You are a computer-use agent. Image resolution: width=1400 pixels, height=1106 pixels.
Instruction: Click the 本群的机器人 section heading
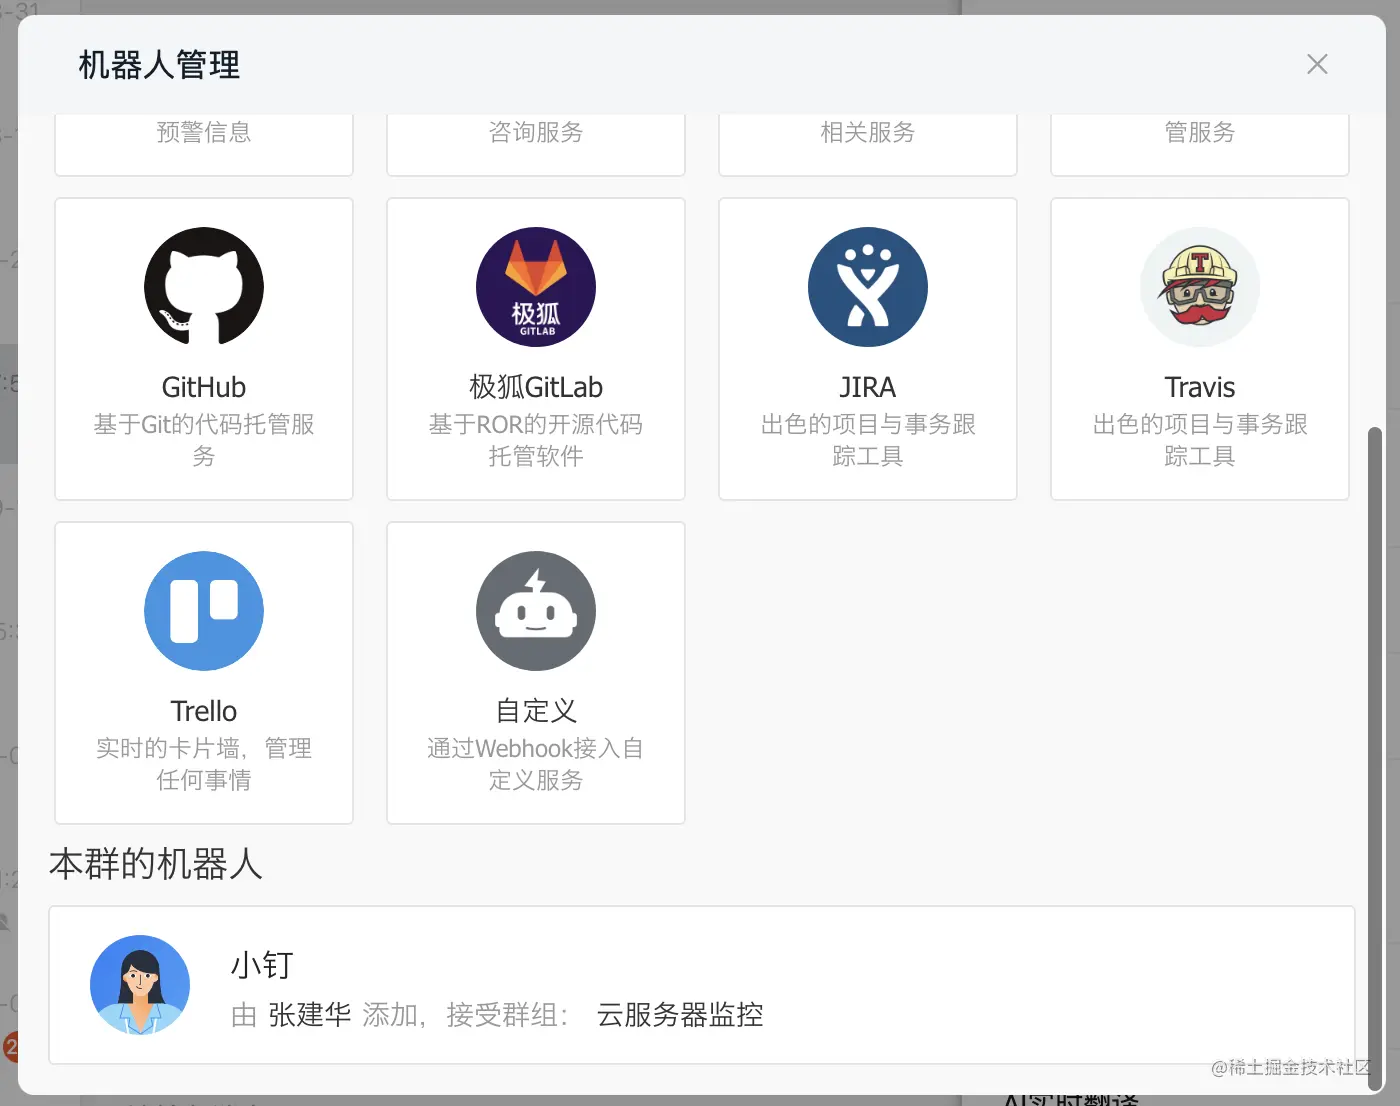point(156,864)
